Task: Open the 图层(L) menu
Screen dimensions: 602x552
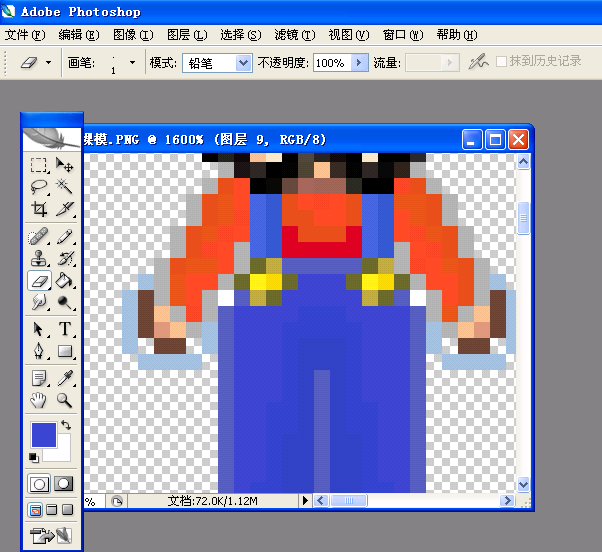Action: (187, 35)
